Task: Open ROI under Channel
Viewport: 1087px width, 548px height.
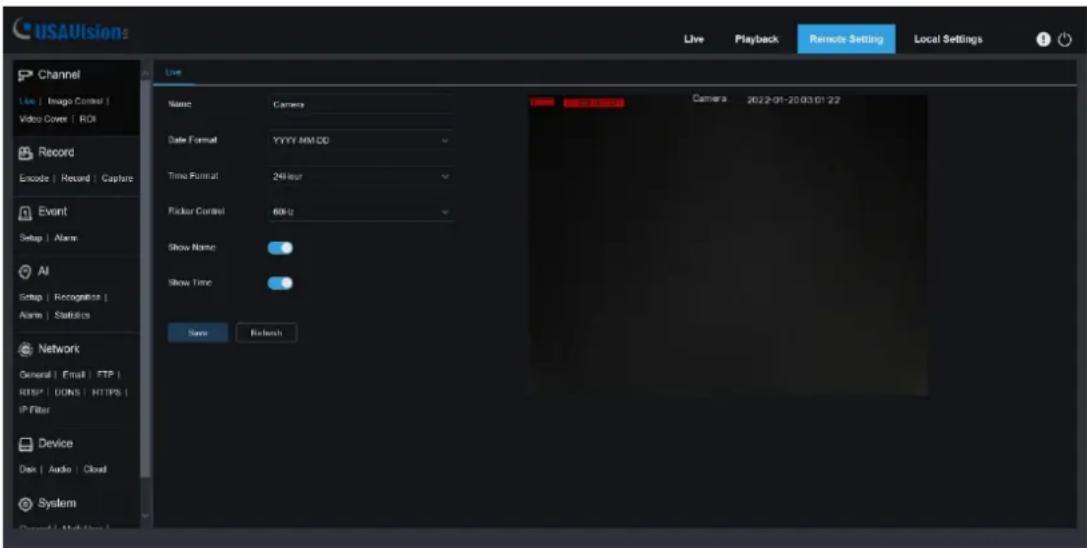Action: point(87,119)
